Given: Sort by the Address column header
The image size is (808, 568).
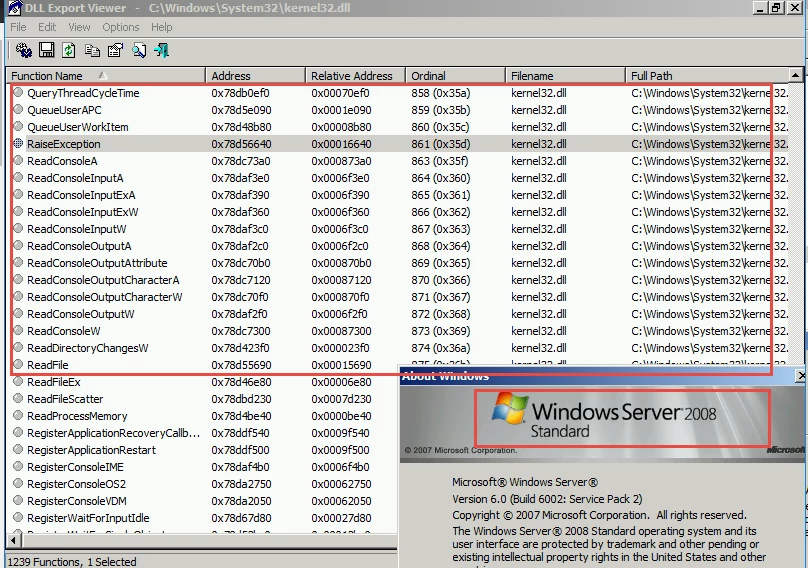Looking at the screenshot, I should (x=256, y=76).
